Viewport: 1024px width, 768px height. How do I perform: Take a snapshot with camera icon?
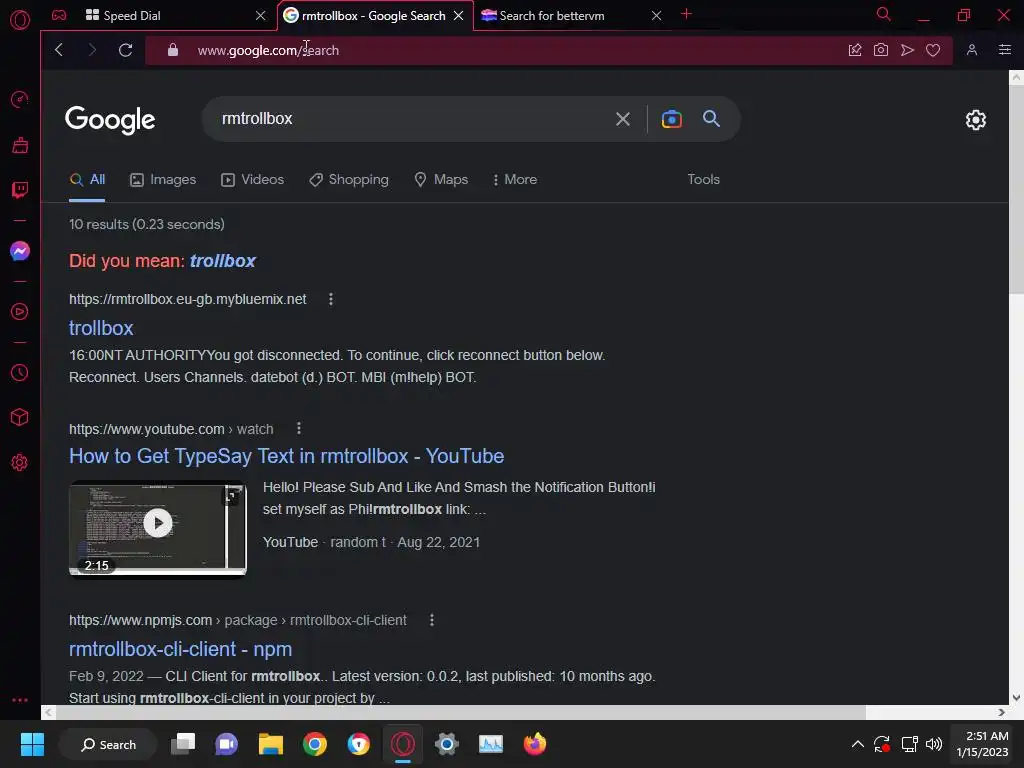(x=880, y=50)
